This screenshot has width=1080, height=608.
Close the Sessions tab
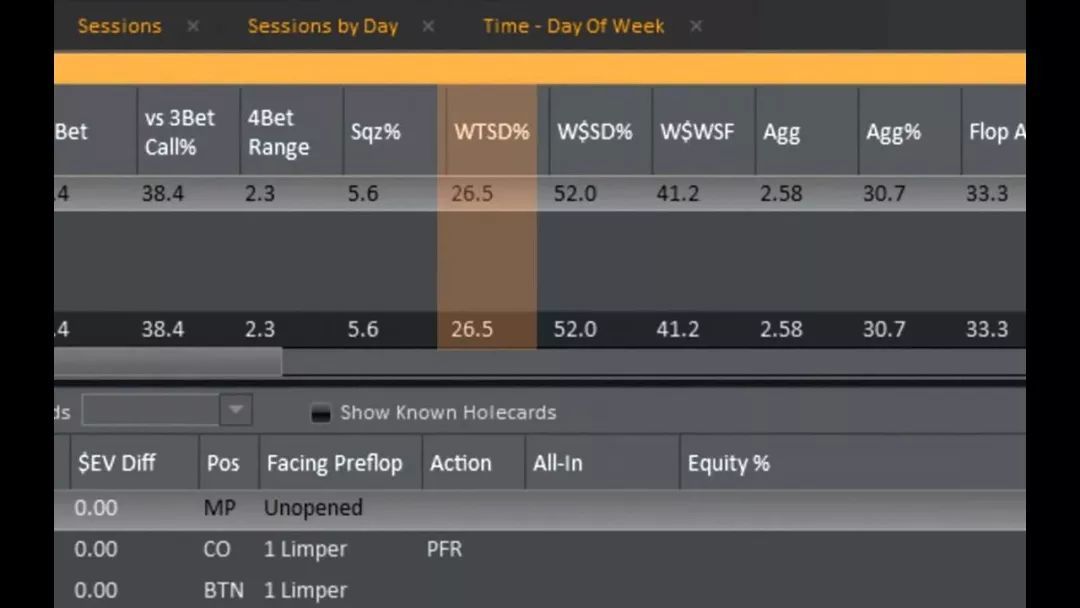pos(194,26)
